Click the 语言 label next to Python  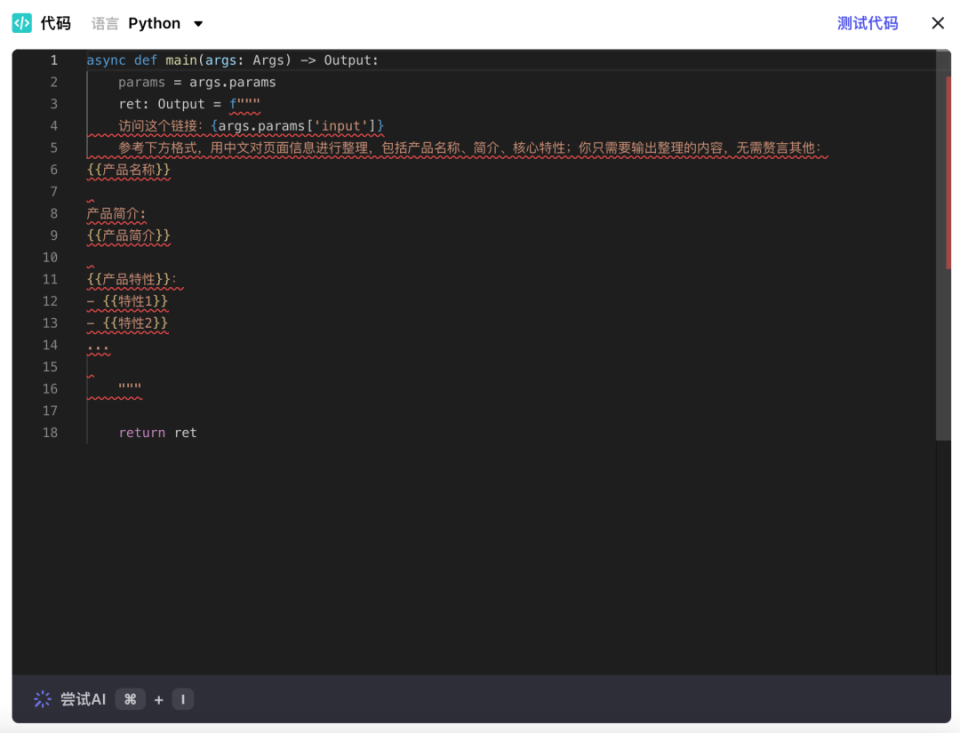click(x=104, y=22)
